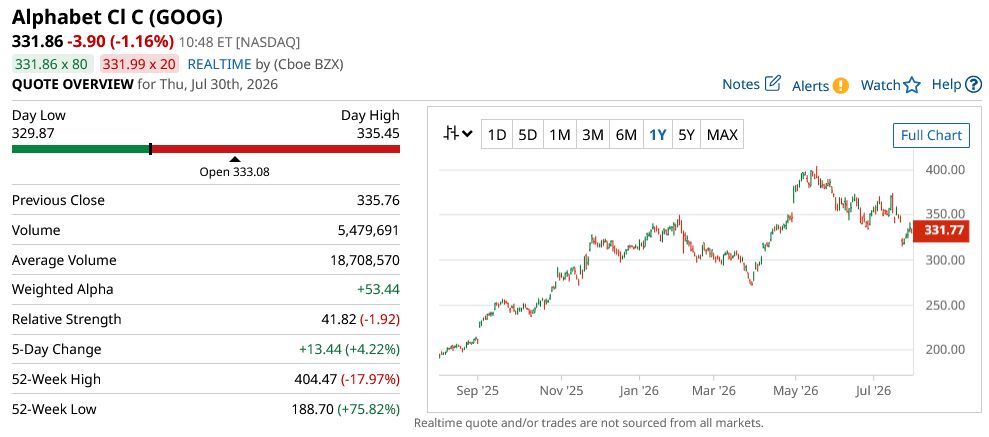
Task: Switch chart to 1M range
Action: (559, 134)
